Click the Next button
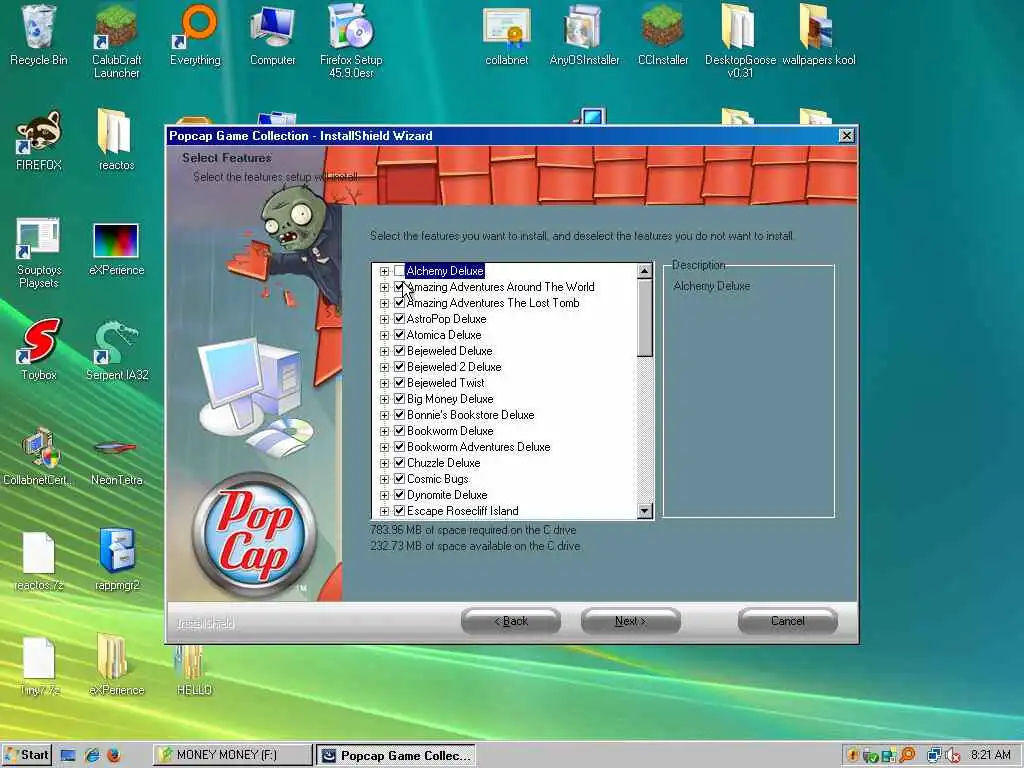 (630, 621)
